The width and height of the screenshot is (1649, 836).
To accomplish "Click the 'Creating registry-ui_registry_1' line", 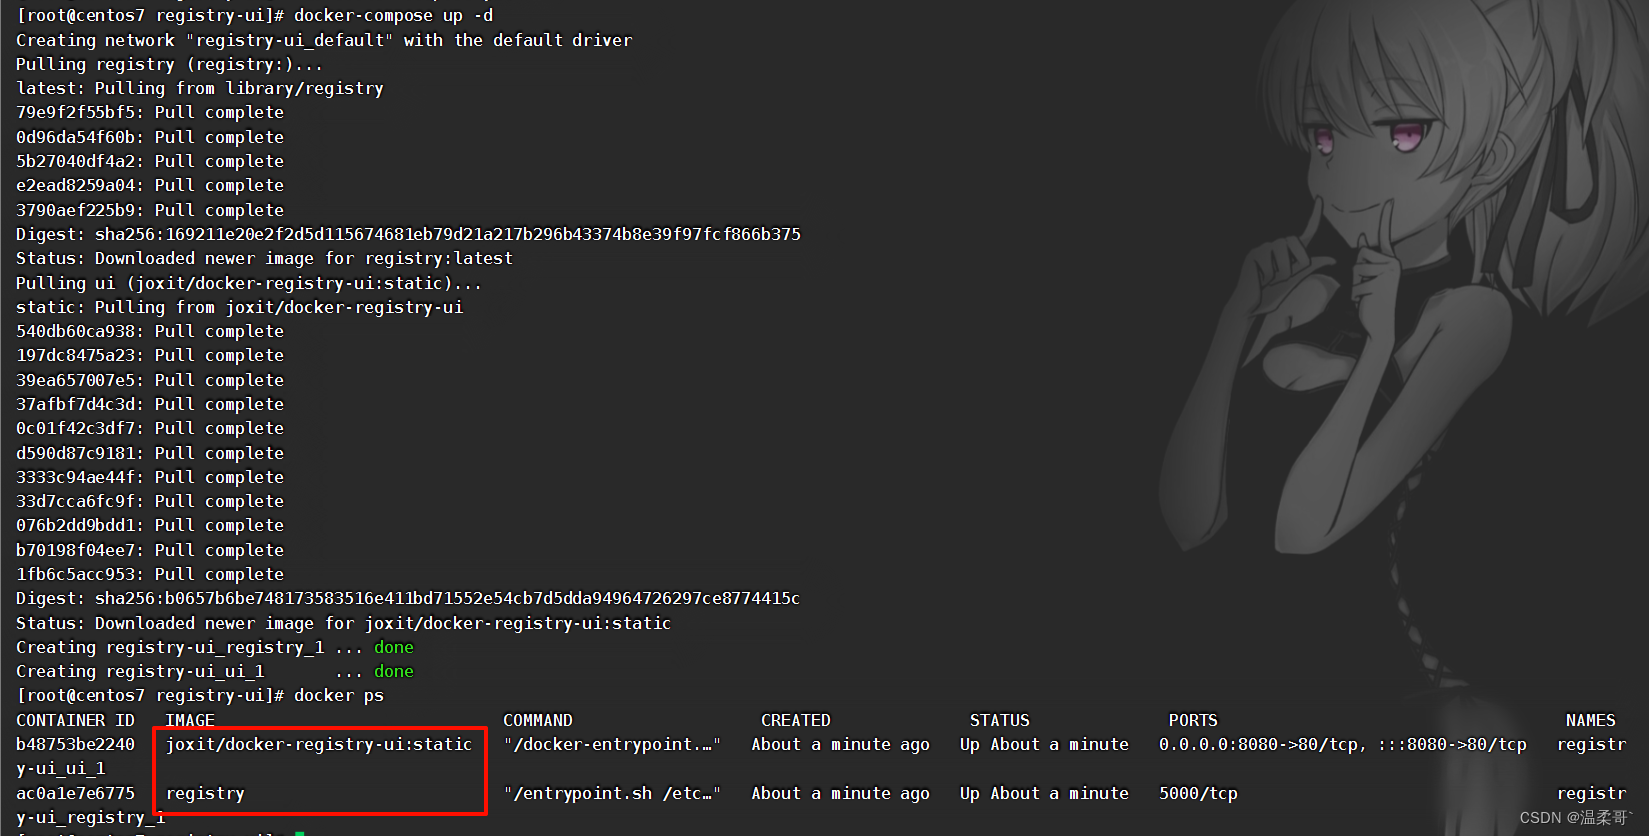I will tap(215, 647).
